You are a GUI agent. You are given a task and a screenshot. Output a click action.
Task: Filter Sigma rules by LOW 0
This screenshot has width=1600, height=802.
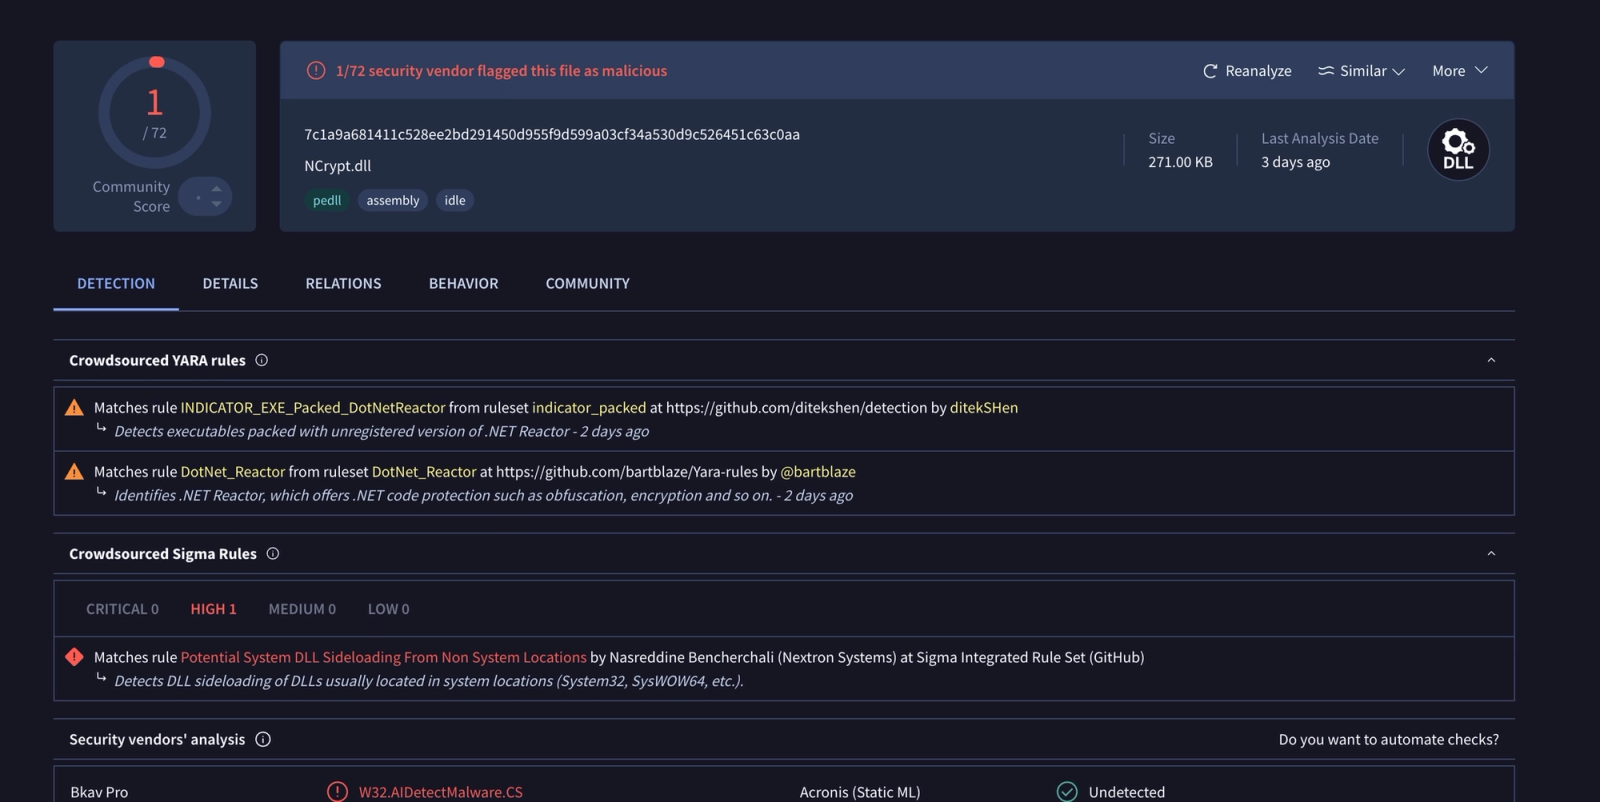point(388,609)
